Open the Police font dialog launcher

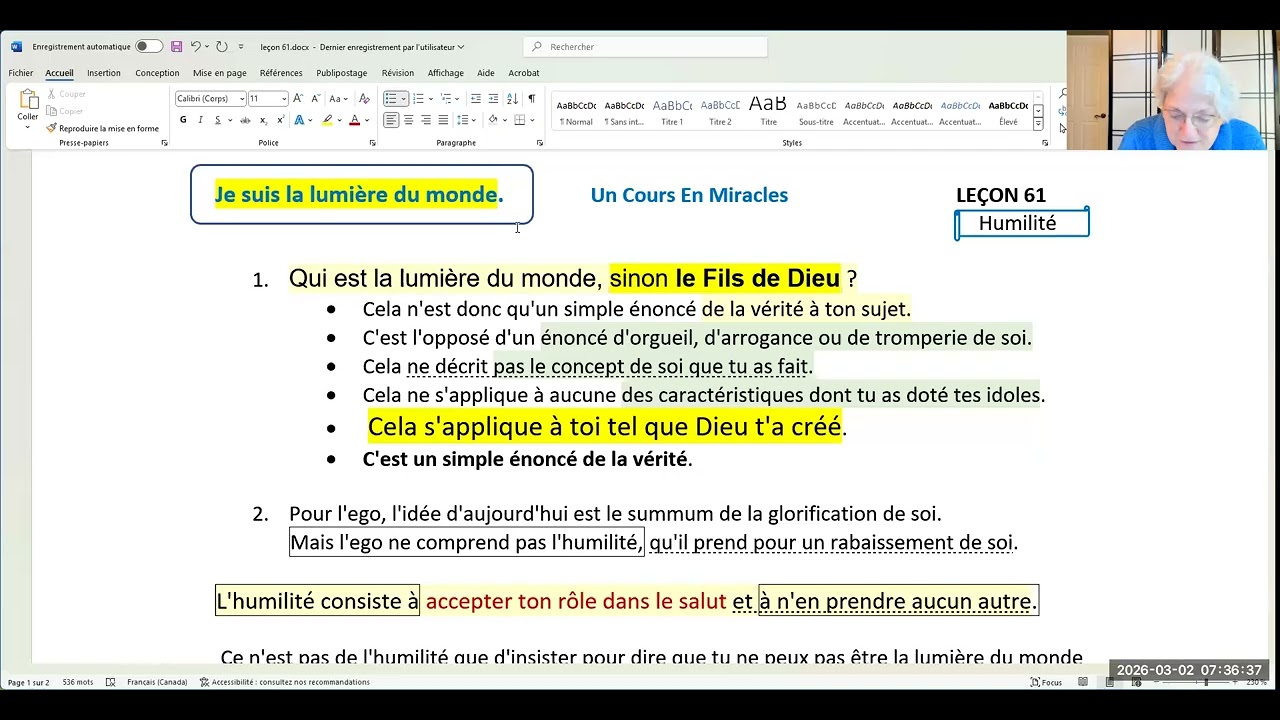(x=372, y=143)
